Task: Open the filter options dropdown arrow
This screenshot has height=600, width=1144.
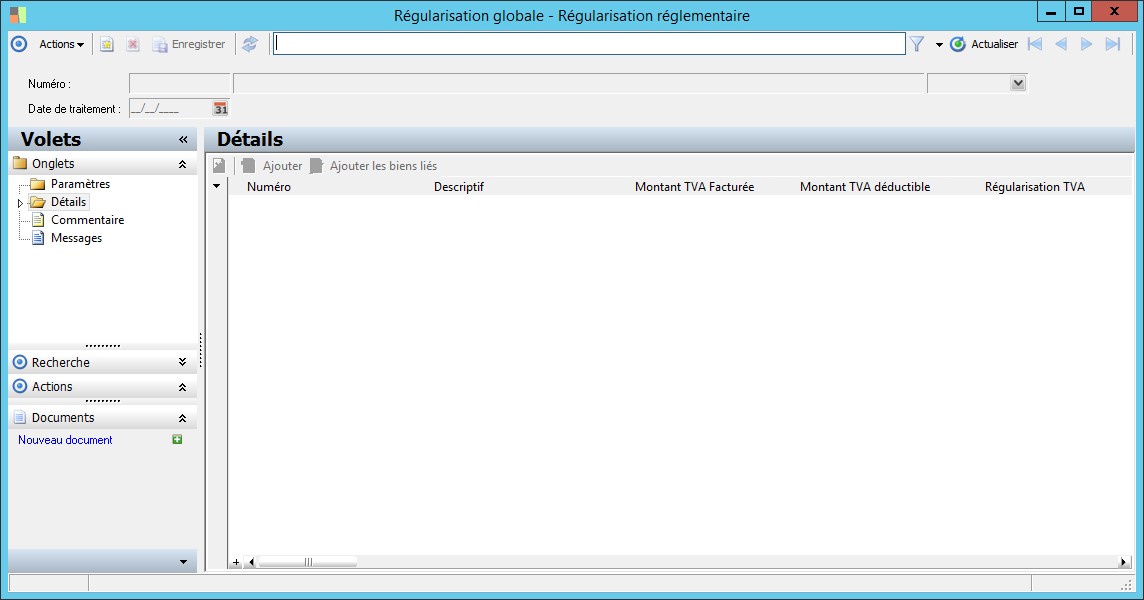Action: pyautogui.click(x=939, y=45)
